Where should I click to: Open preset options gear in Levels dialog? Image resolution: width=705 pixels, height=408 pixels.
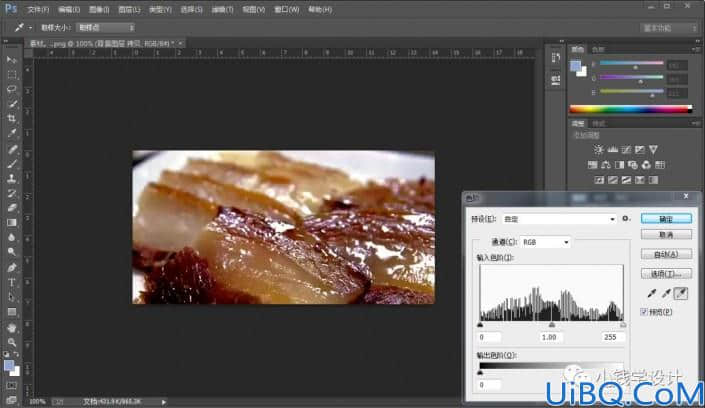click(x=625, y=219)
